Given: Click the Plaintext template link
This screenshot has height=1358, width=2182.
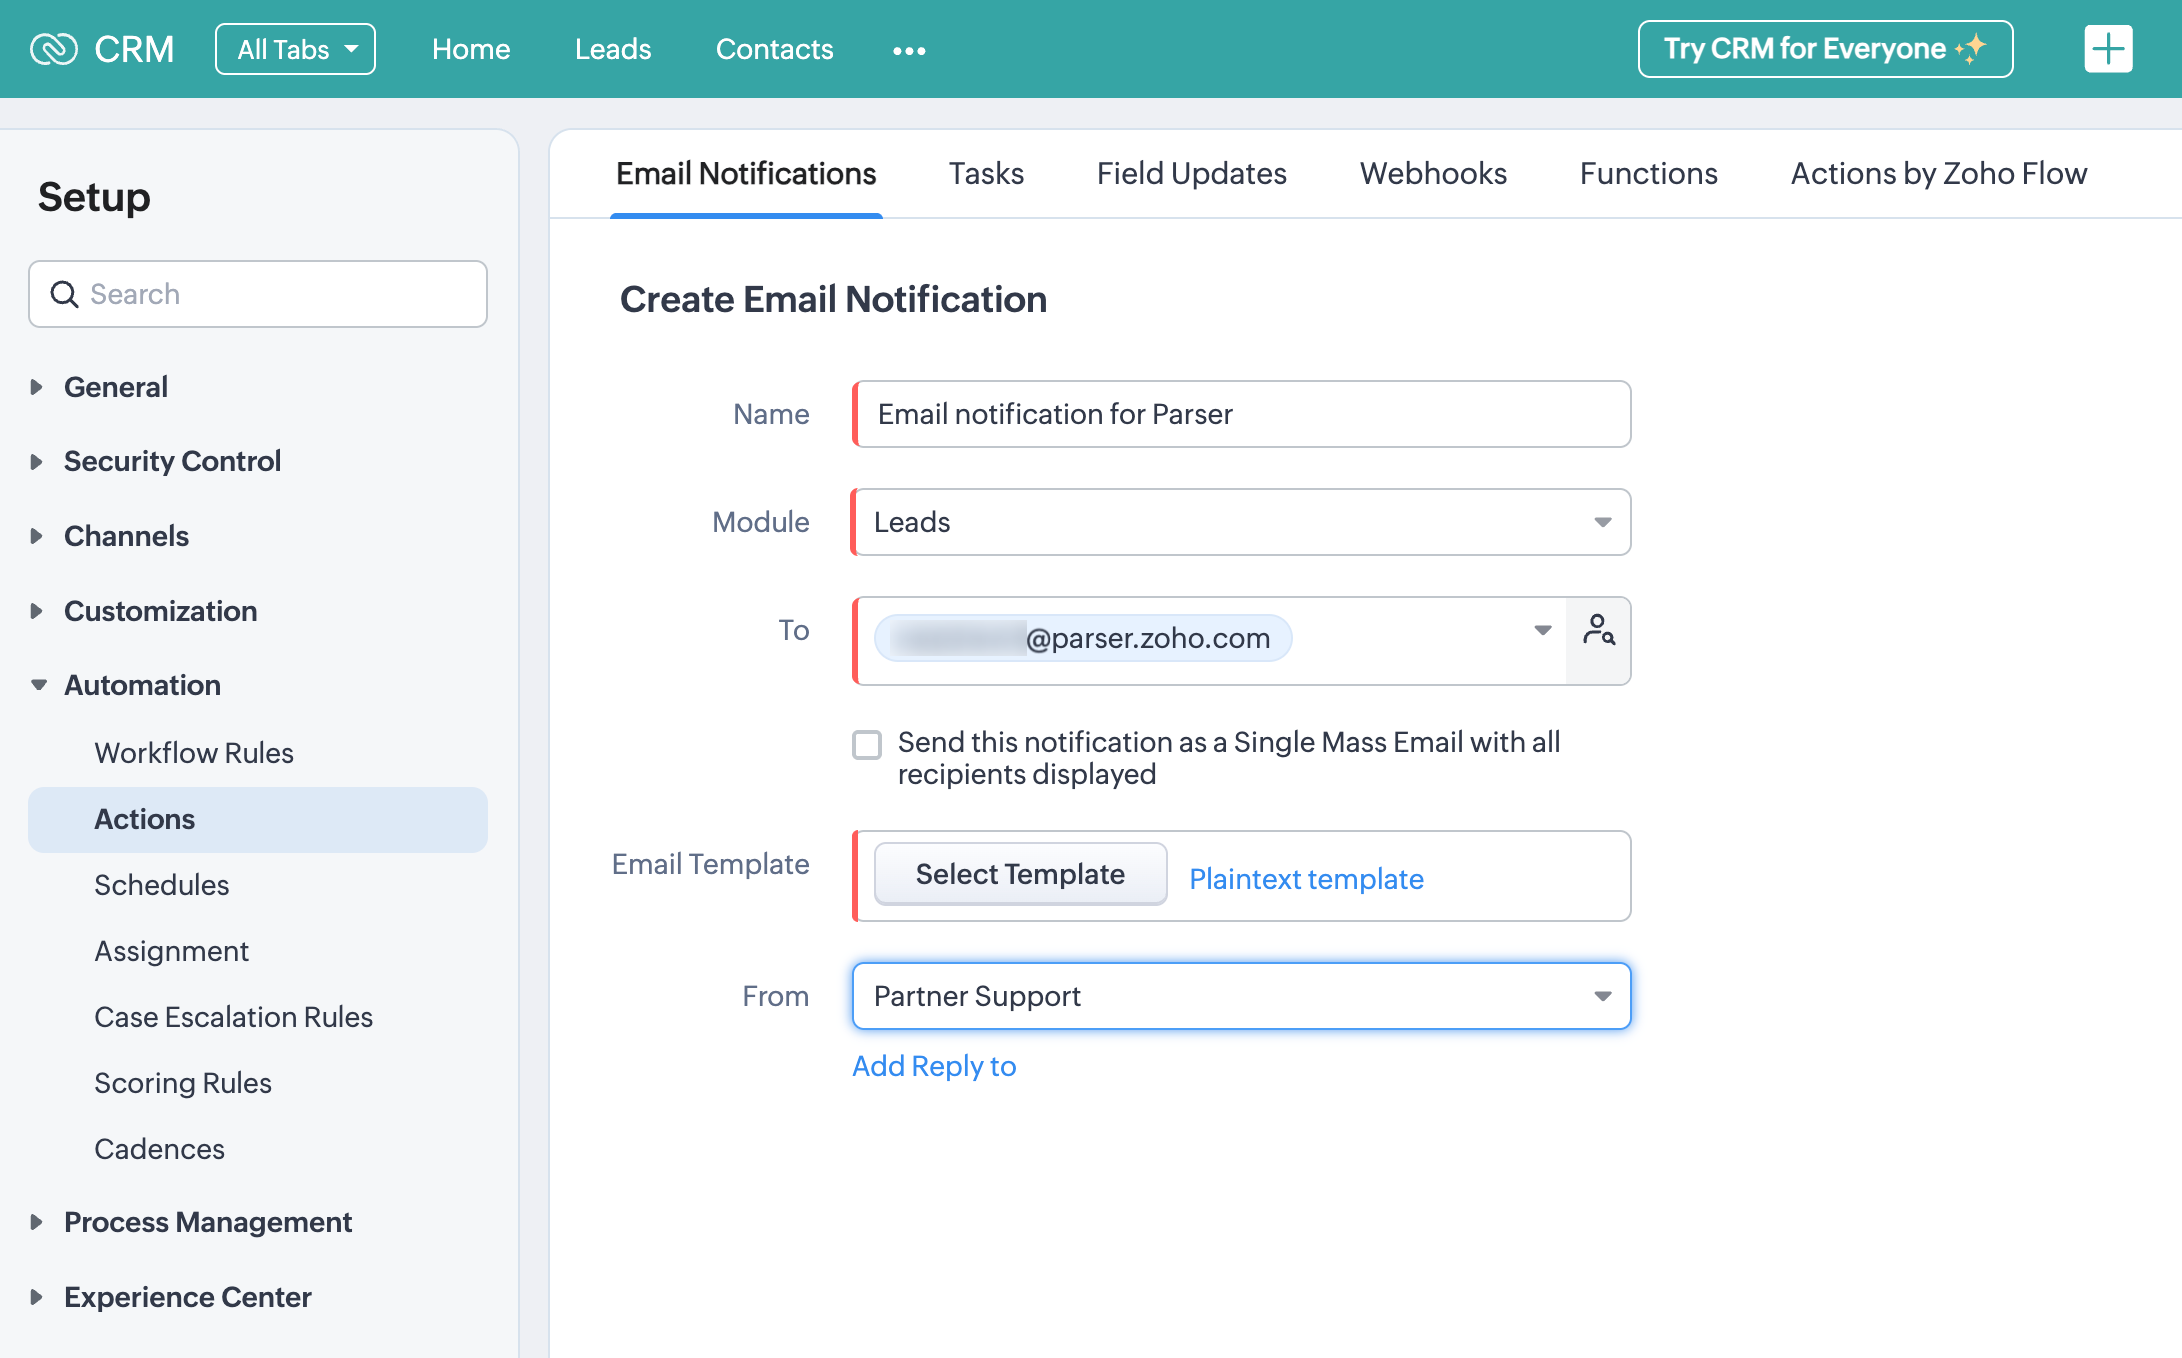Looking at the screenshot, I should point(1306,879).
